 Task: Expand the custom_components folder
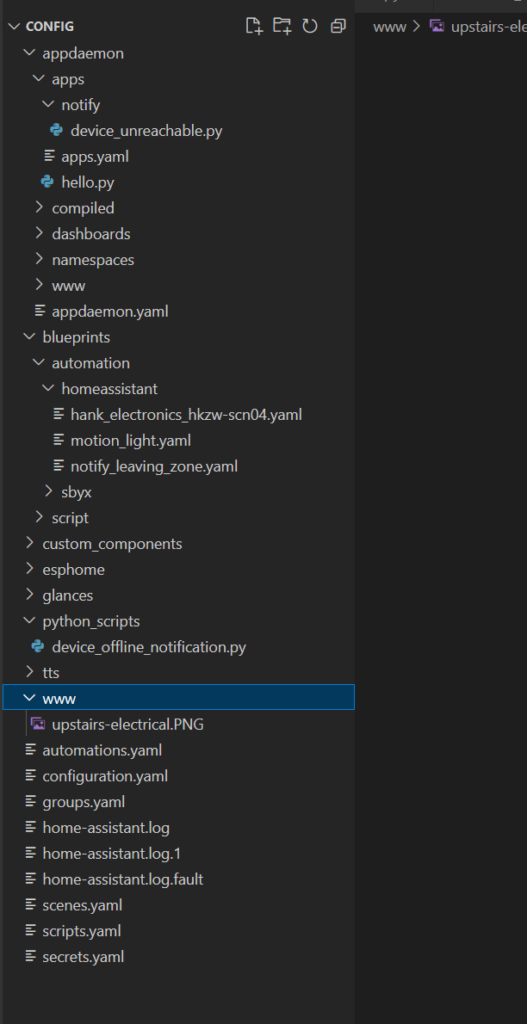point(29,543)
